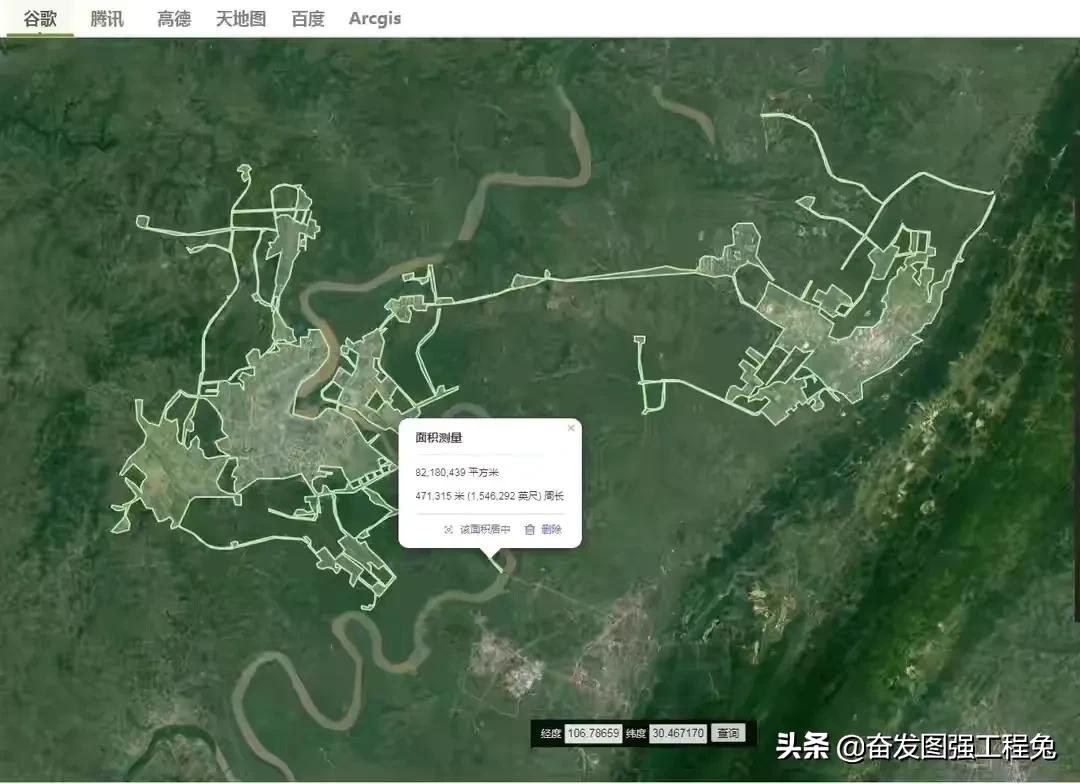Image resolution: width=1080 pixels, height=784 pixels.
Task: Switch to the 谷歌 map tab
Action: coord(39,19)
